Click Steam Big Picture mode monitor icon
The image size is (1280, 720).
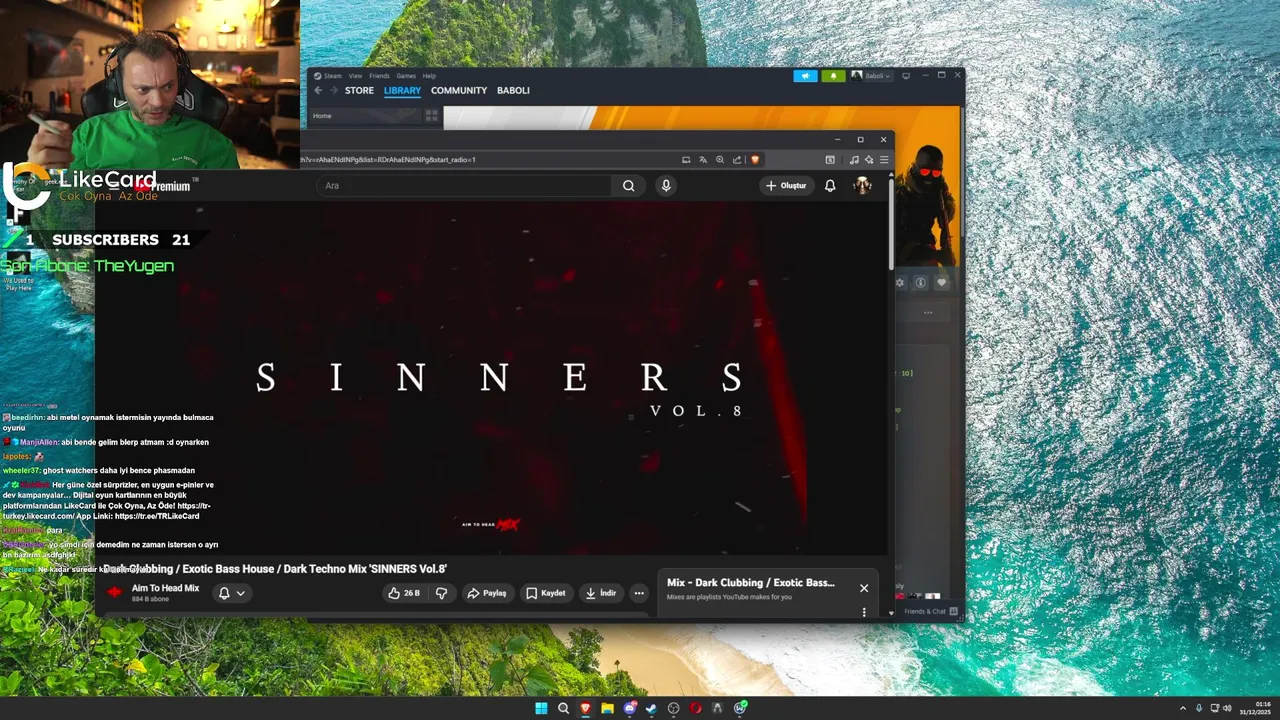pos(906,76)
